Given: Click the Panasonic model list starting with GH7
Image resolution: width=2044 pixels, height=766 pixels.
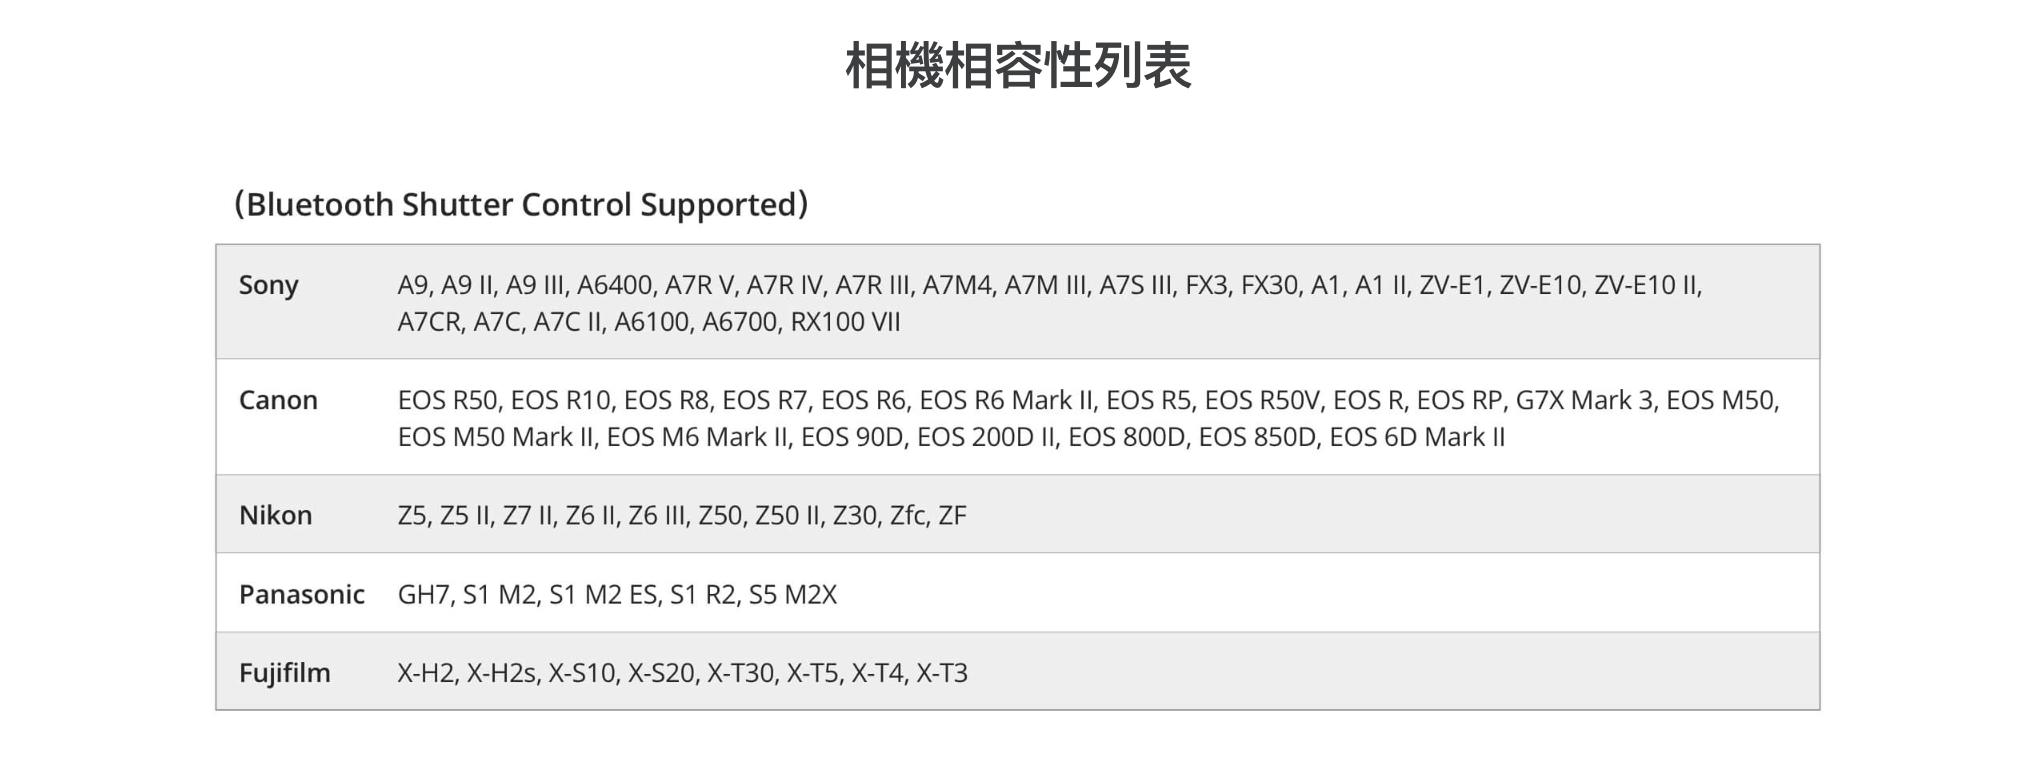Looking at the screenshot, I should (617, 594).
